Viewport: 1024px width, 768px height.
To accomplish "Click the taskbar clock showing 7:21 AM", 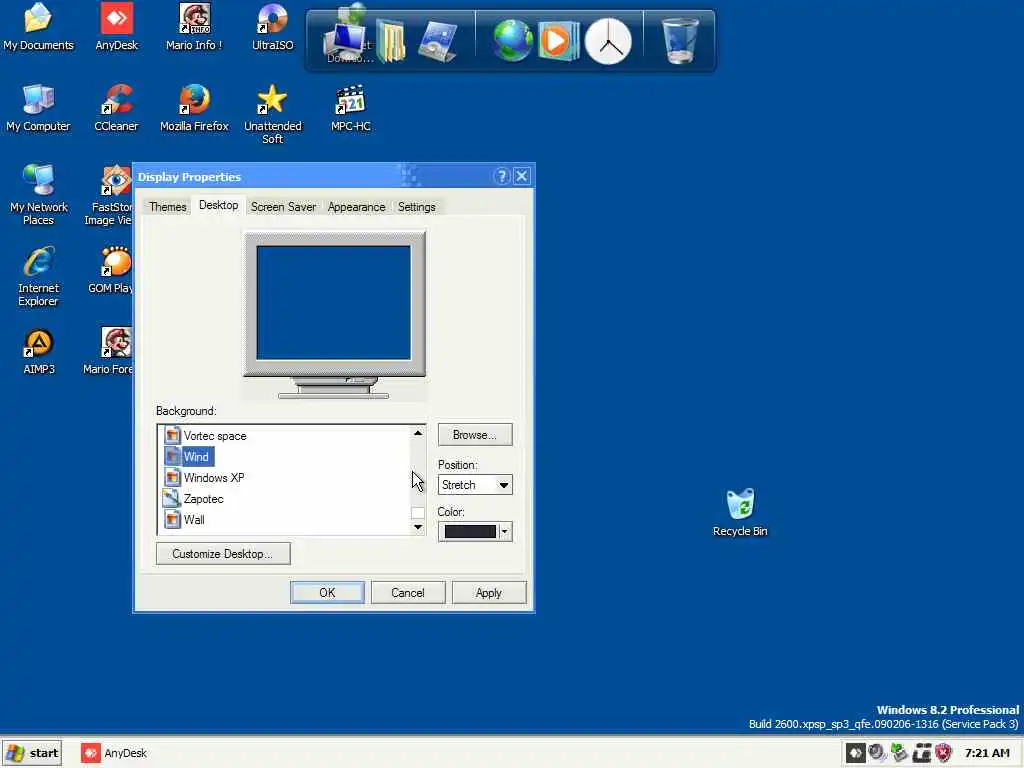I will [x=987, y=753].
